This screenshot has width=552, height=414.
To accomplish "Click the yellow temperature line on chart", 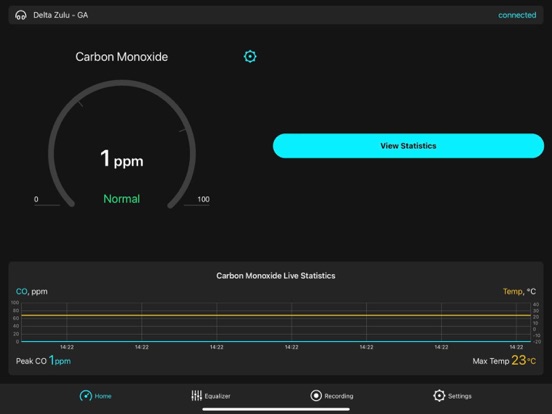I will [x=276, y=315].
